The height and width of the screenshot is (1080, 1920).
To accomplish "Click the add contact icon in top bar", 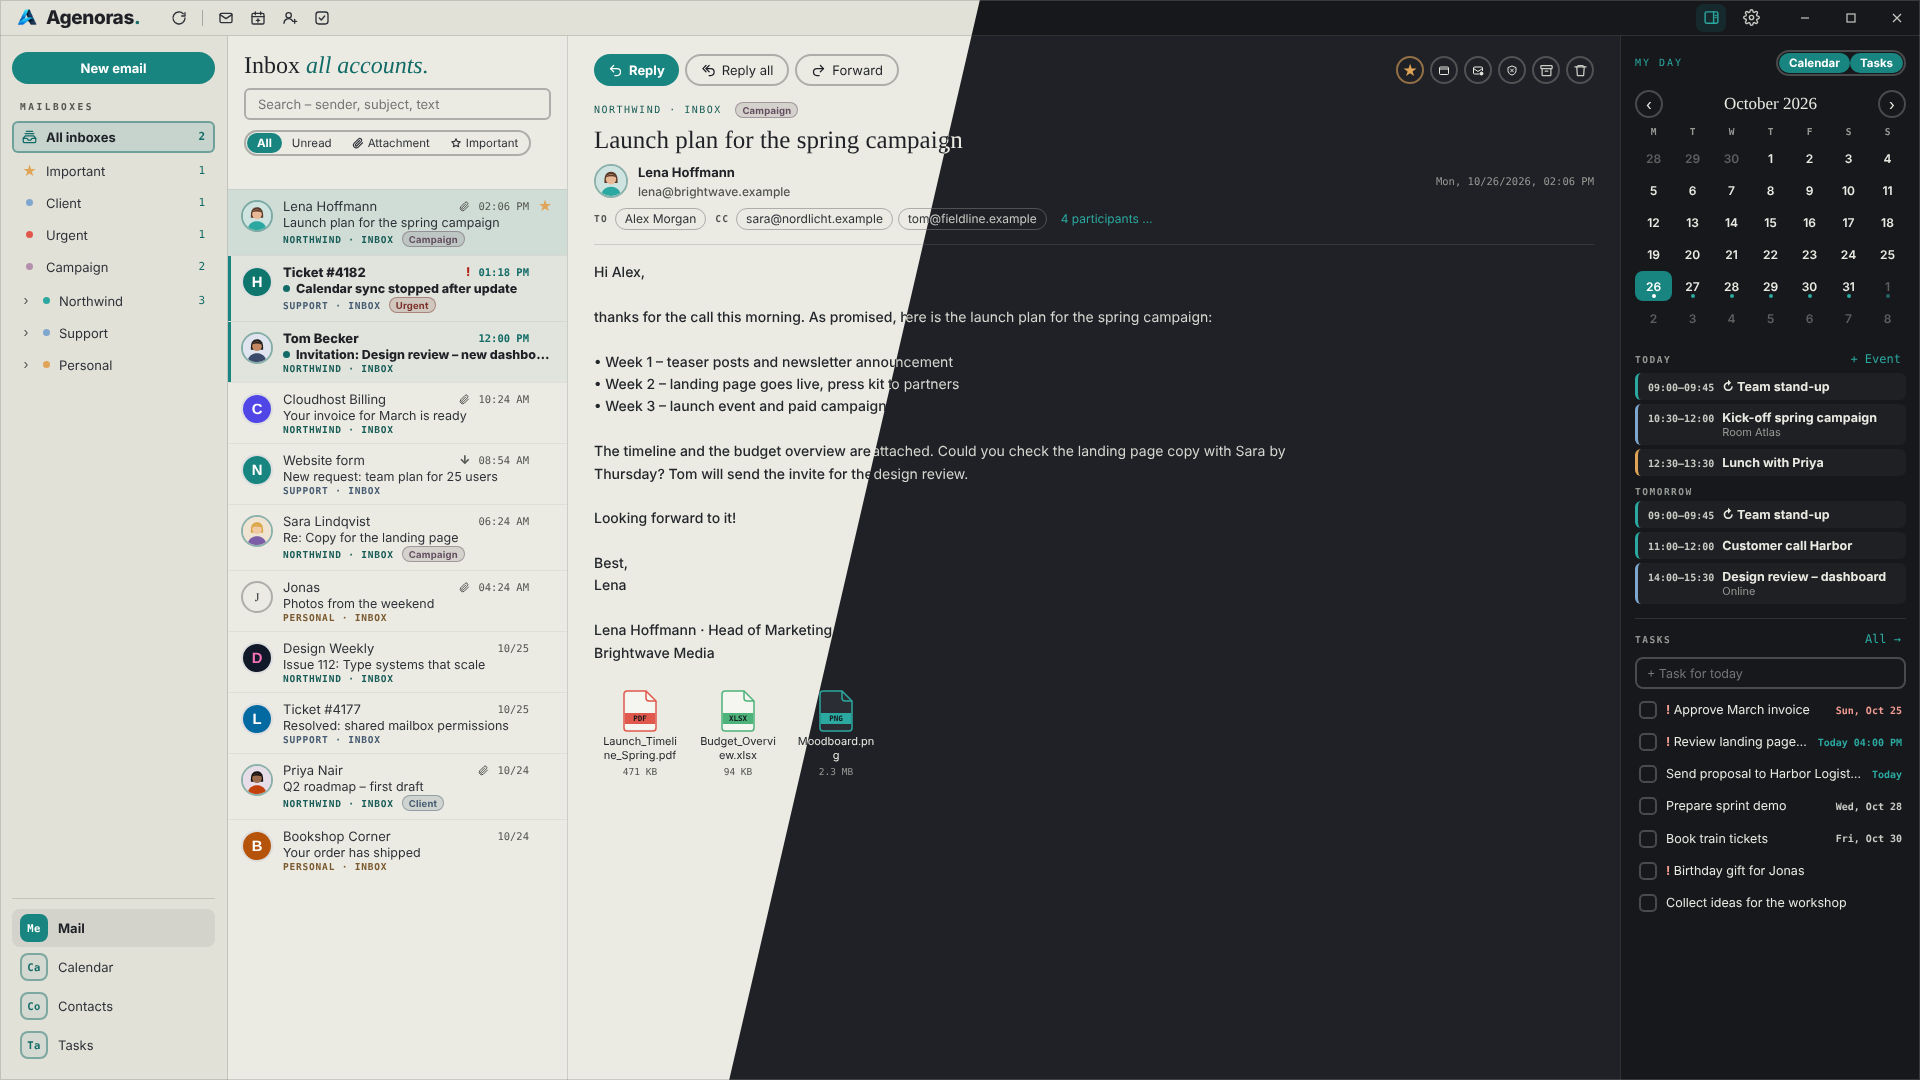I will [290, 18].
